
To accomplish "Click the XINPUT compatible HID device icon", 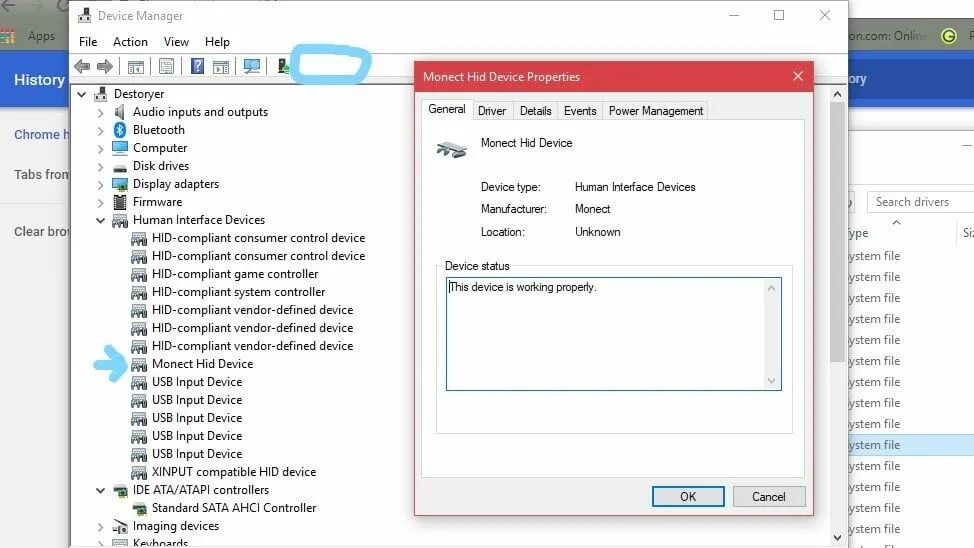I will (x=139, y=473).
